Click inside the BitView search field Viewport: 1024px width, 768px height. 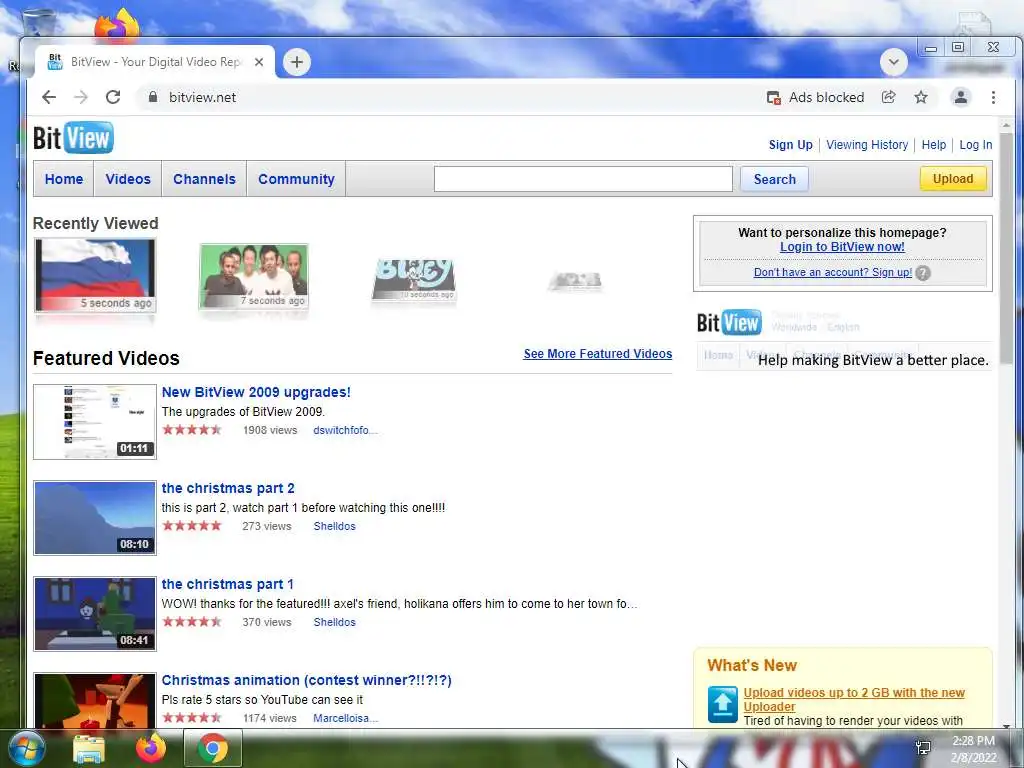583,179
